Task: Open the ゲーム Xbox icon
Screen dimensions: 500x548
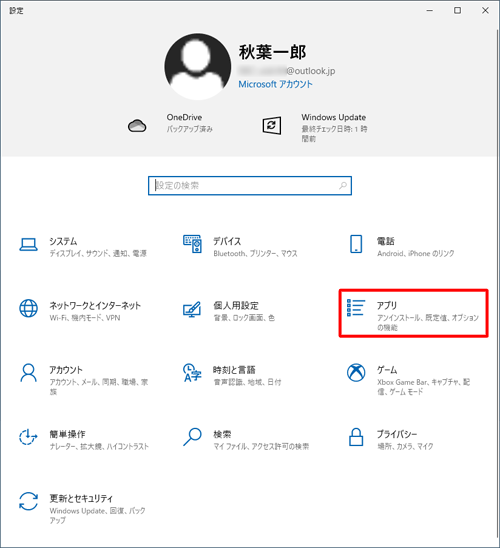Action: point(356,373)
